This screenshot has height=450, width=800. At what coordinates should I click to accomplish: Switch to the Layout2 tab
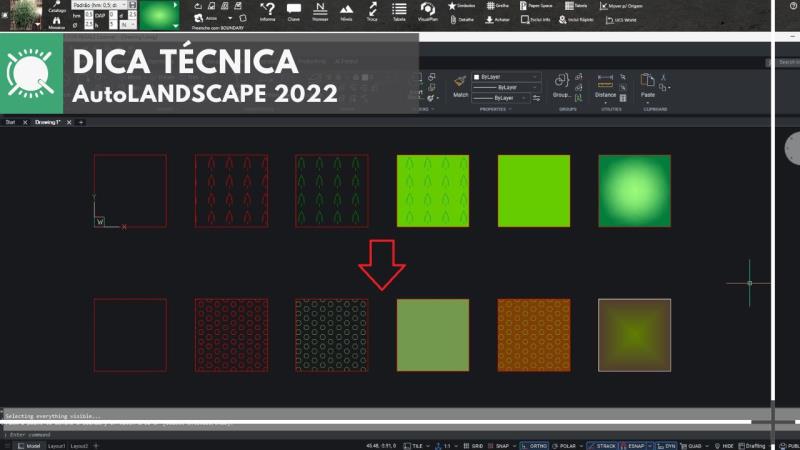point(79,446)
